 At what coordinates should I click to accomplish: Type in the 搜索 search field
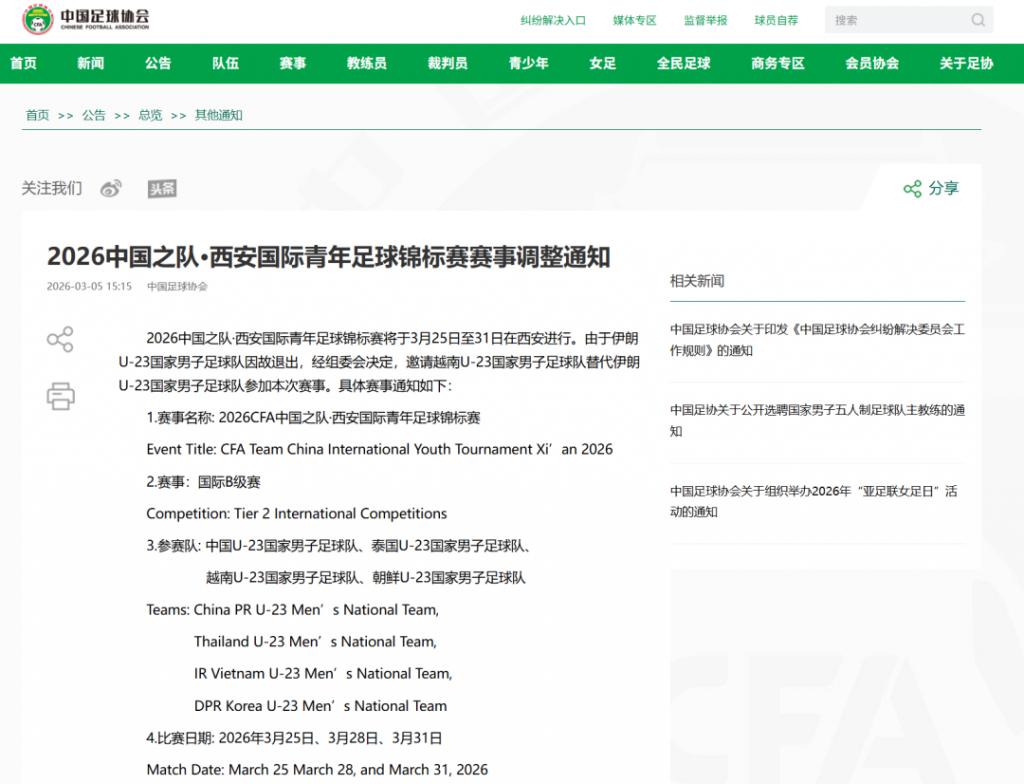[x=895, y=20]
